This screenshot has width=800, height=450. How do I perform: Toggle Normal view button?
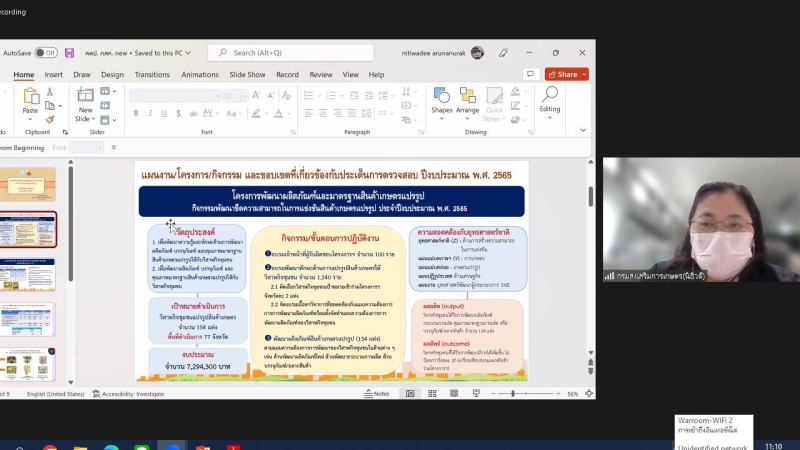409,394
